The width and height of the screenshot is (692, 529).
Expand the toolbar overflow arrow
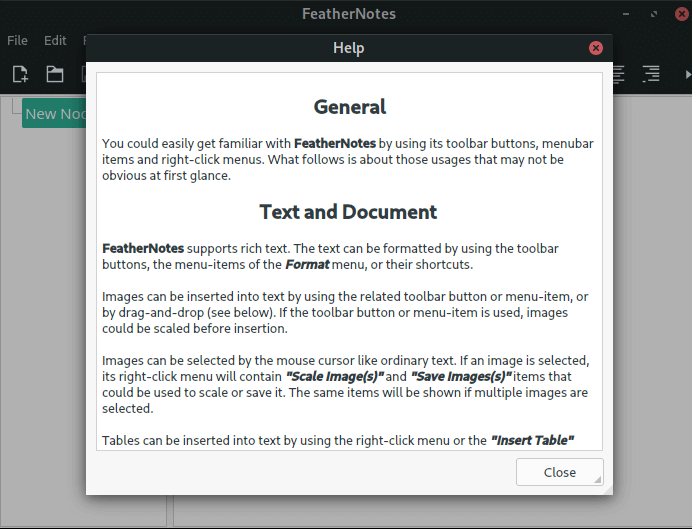point(686,74)
